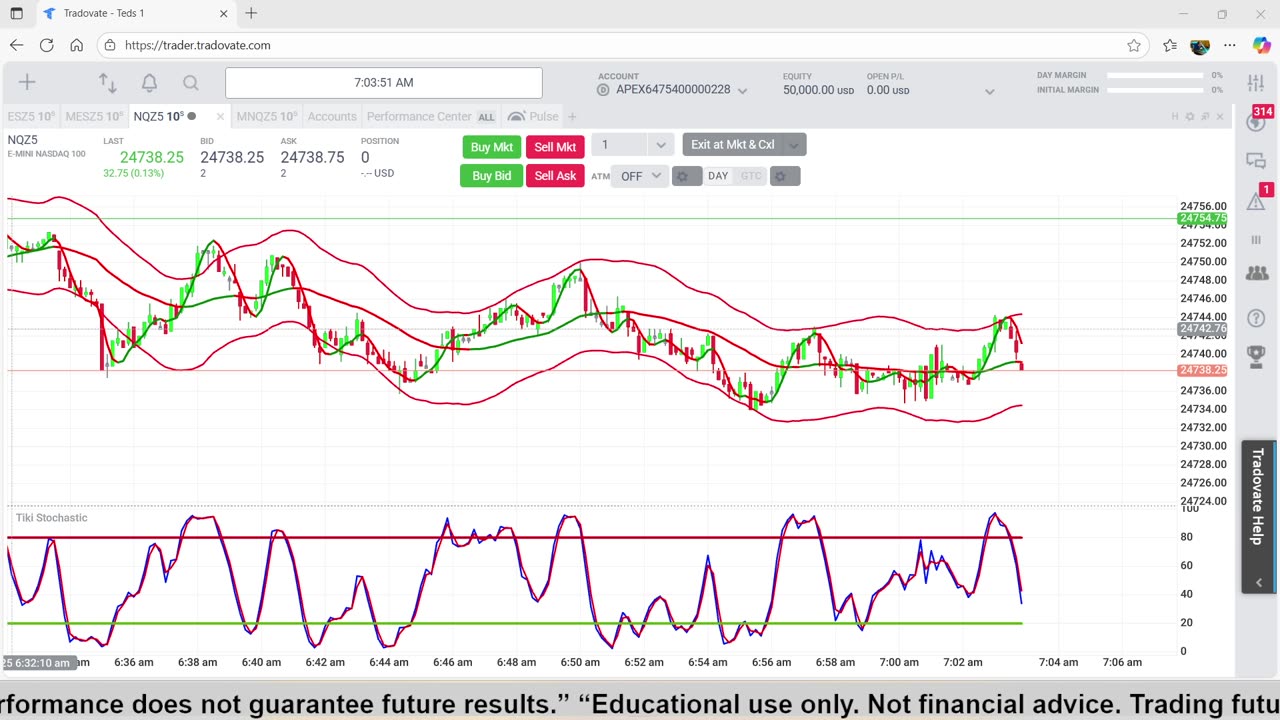Screen dimensions: 1280x720
Task: Click the red 24738.25 last price marker
Action: click(1202, 371)
